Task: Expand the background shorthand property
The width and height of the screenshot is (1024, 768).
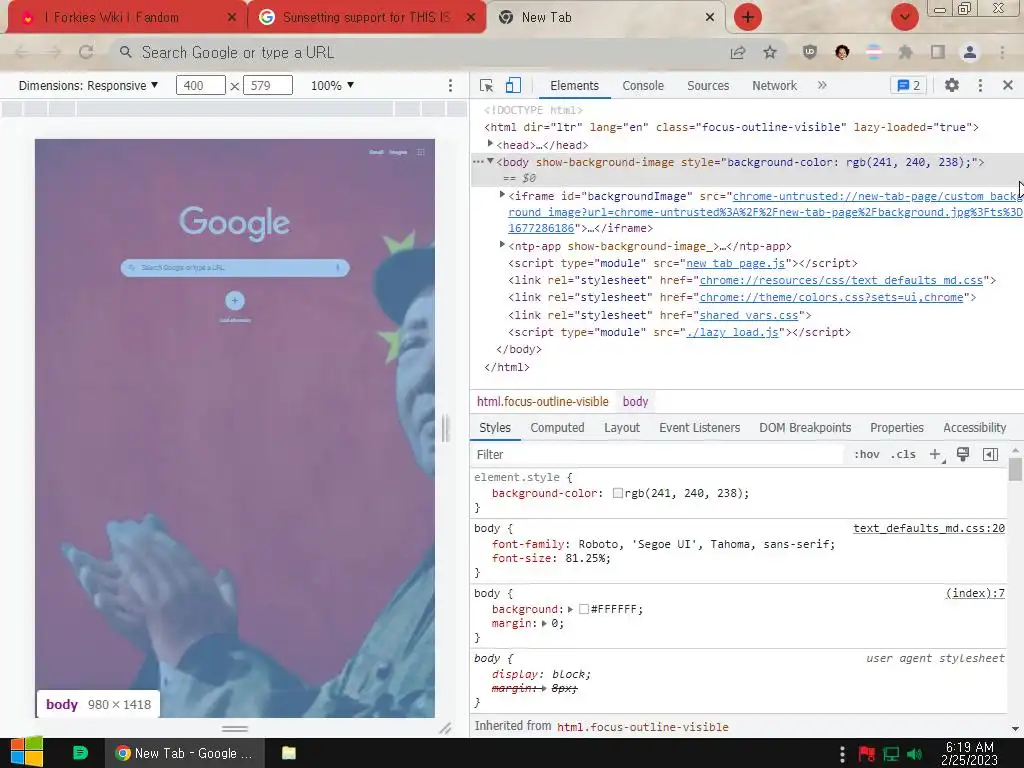Action: pyautogui.click(x=570, y=609)
